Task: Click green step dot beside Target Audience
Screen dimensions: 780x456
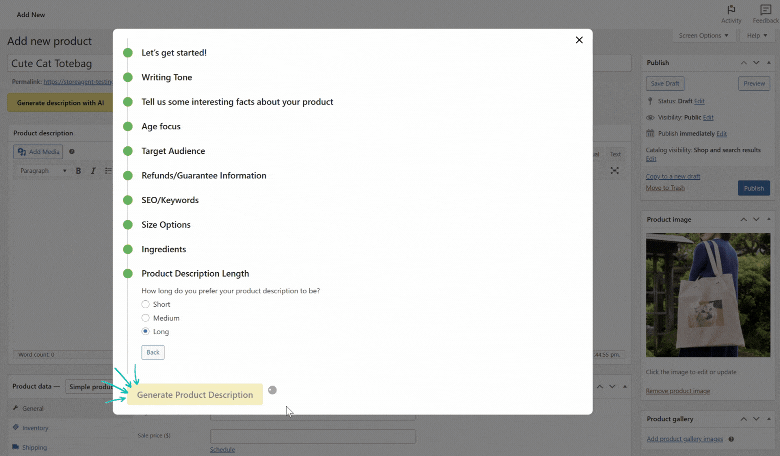Action: 128,151
